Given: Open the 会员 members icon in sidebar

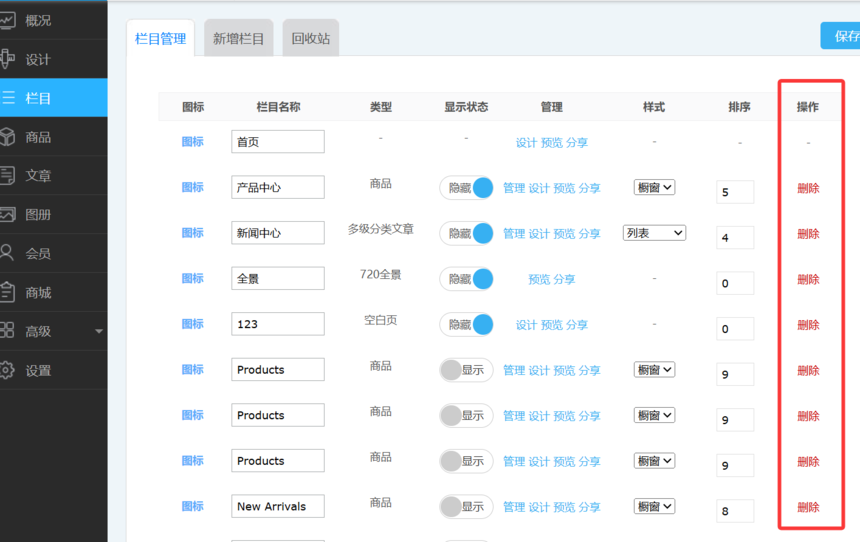Looking at the screenshot, I should click(8, 253).
